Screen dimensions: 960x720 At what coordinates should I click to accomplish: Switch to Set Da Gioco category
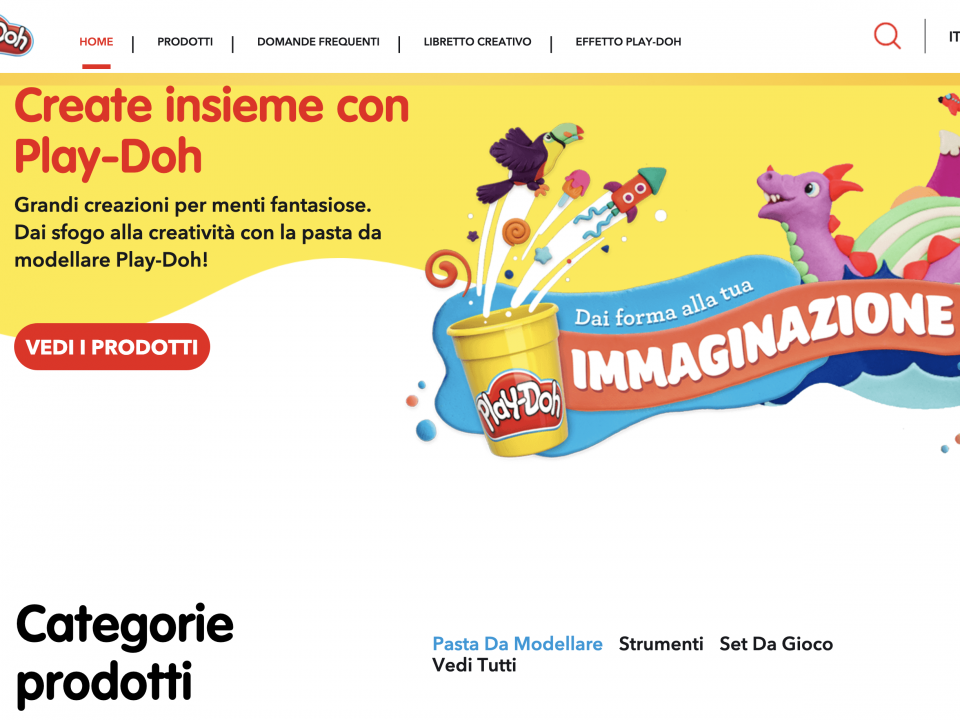pos(776,643)
